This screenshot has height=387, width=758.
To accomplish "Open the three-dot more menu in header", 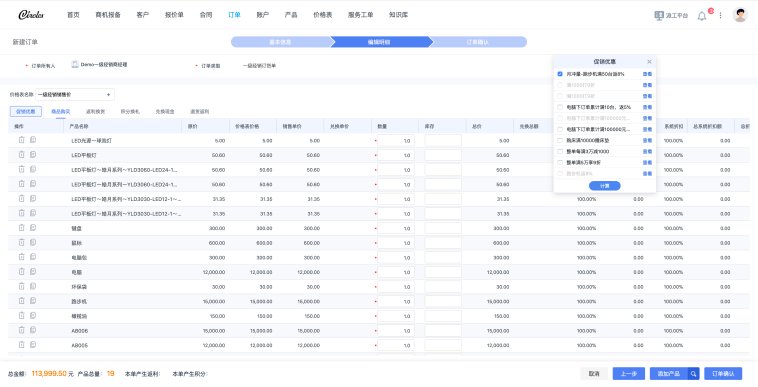I will [x=720, y=15].
